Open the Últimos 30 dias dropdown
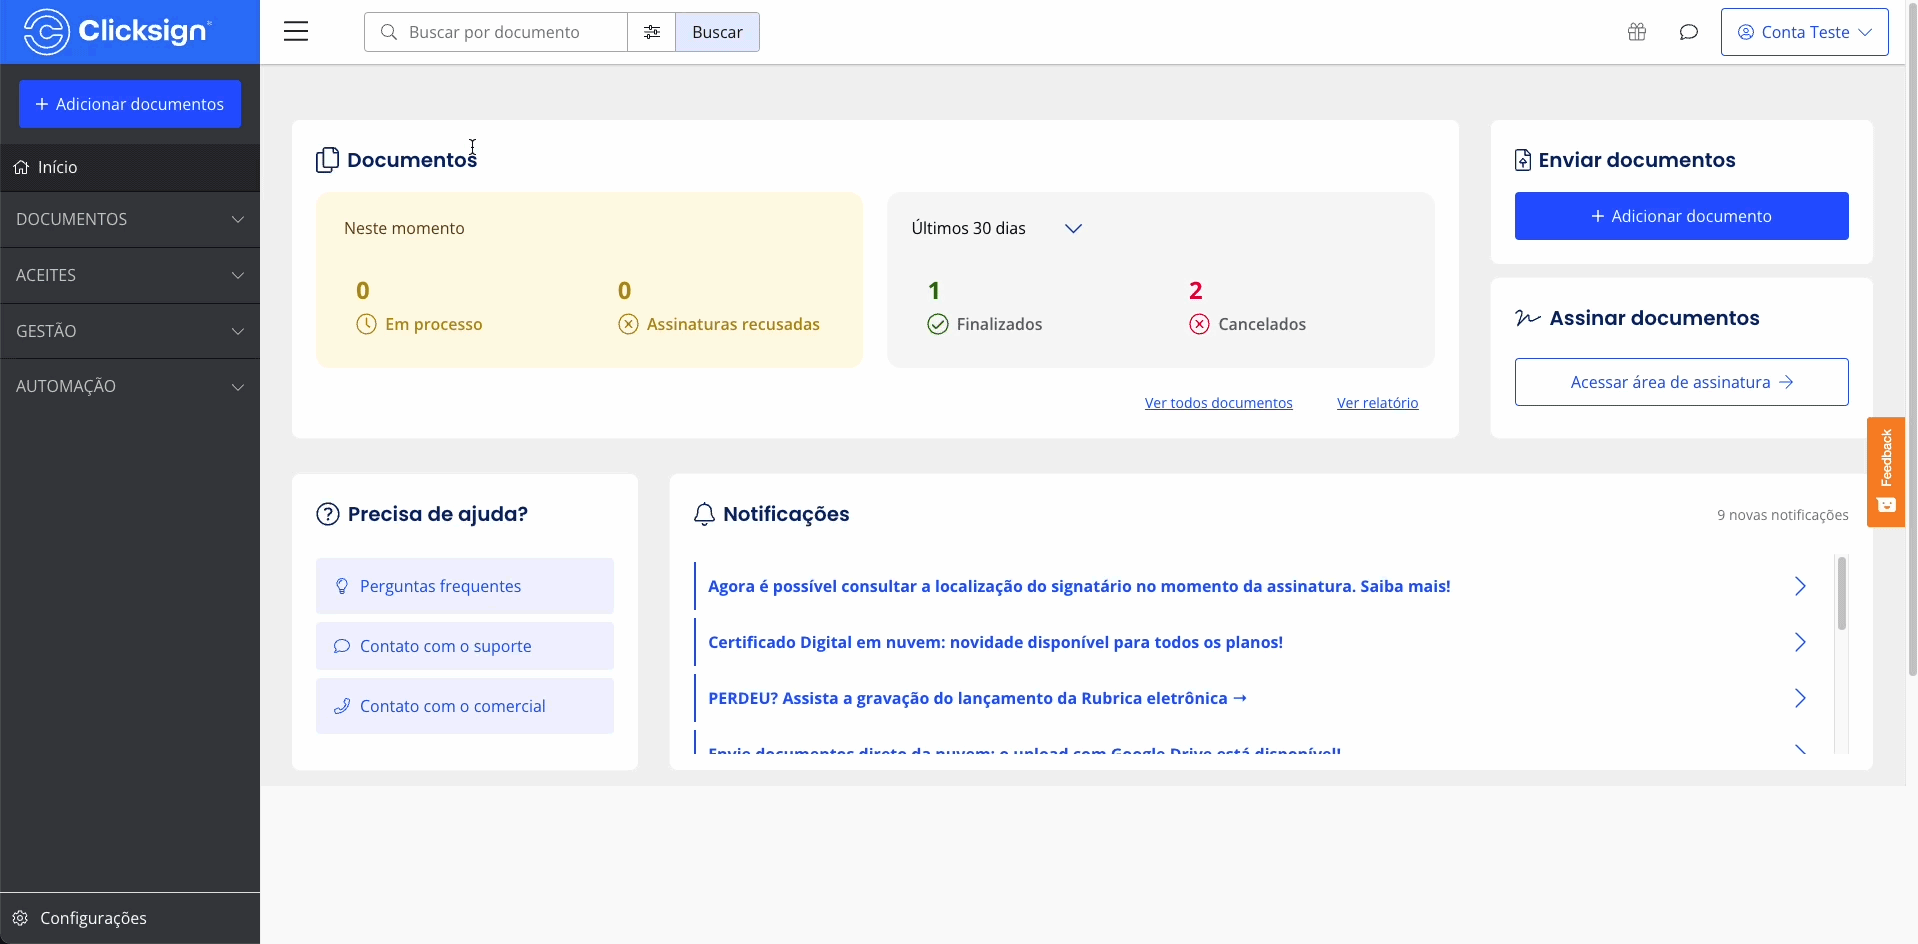Image resolution: width=1918 pixels, height=944 pixels. point(997,228)
